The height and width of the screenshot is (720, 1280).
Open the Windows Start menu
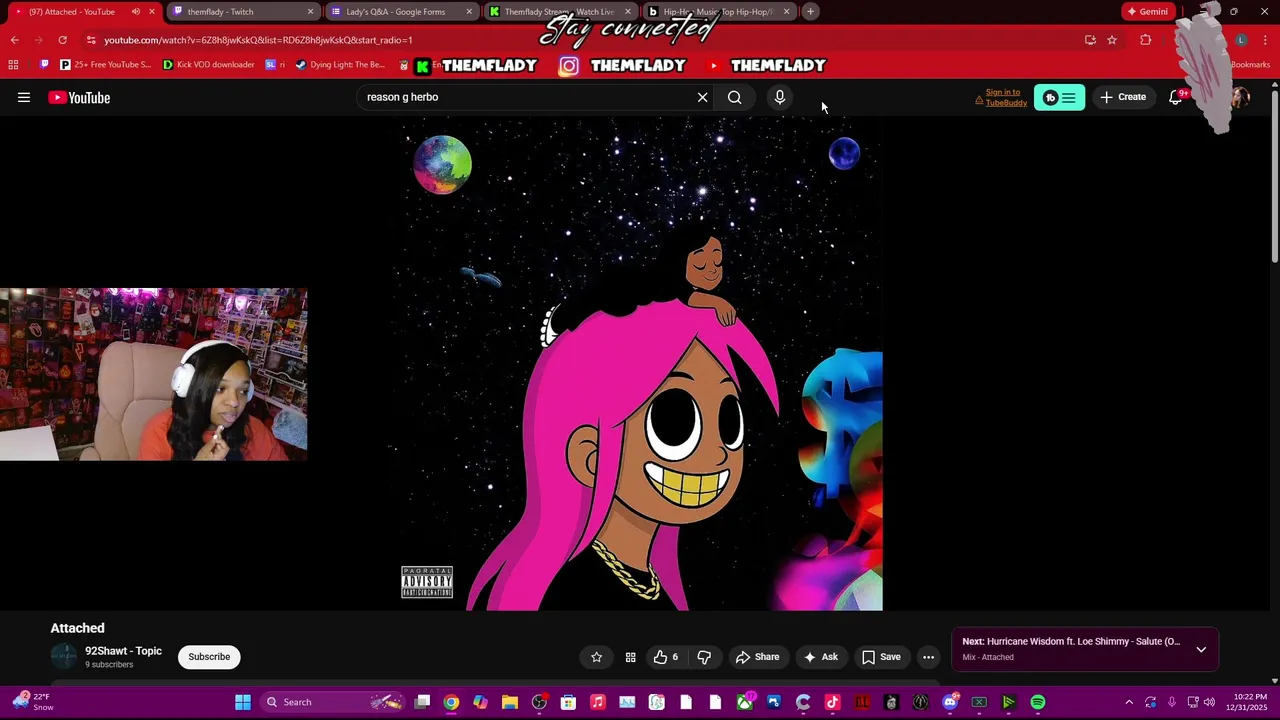243,702
